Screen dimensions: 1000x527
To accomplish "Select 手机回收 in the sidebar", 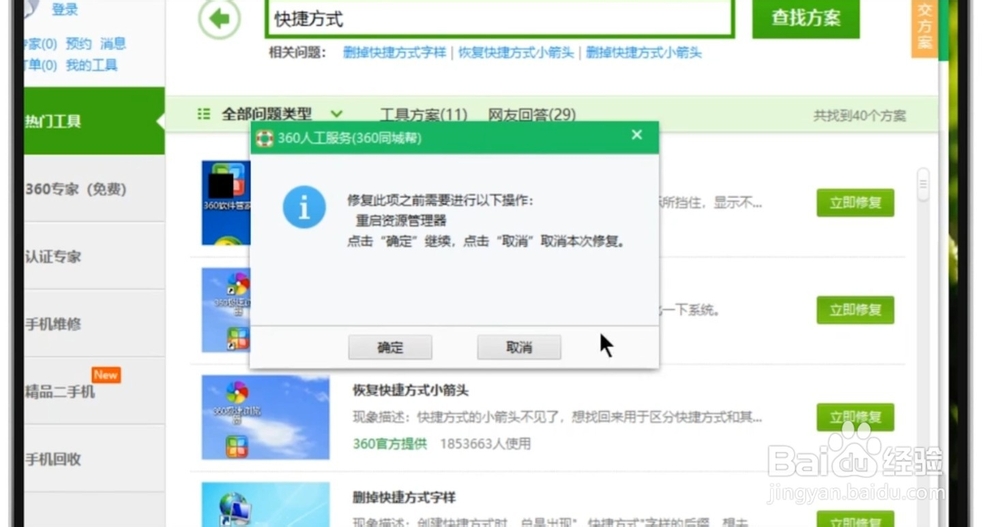I will [93, 459].
